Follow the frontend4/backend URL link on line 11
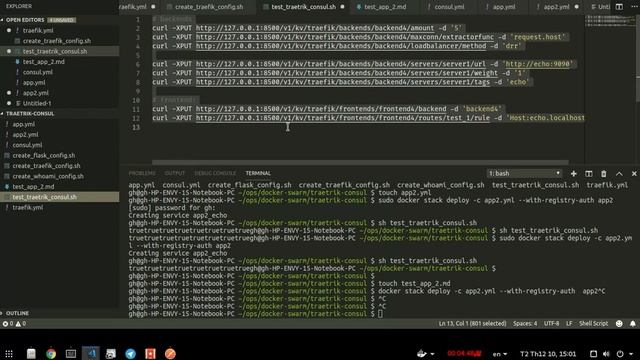 point(321,109)
